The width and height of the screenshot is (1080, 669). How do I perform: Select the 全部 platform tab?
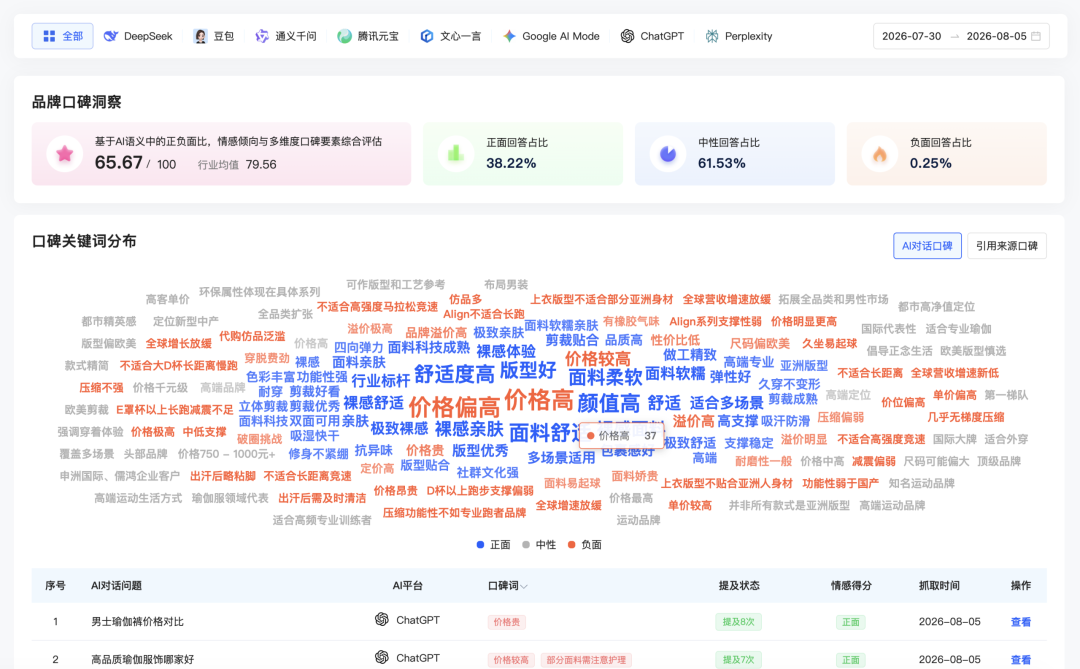click(x=63, y=36)
